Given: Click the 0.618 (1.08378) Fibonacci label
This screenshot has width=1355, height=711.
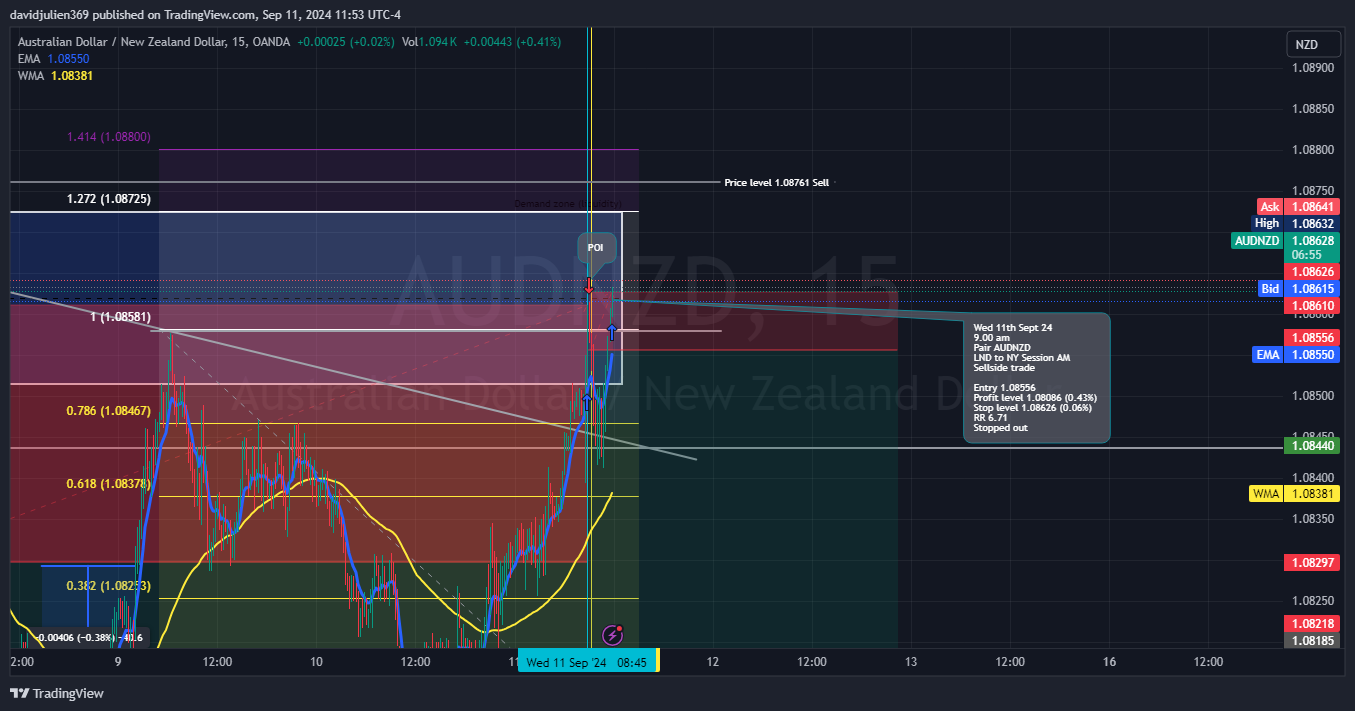Looking at the screenshot, I should 109,484.
